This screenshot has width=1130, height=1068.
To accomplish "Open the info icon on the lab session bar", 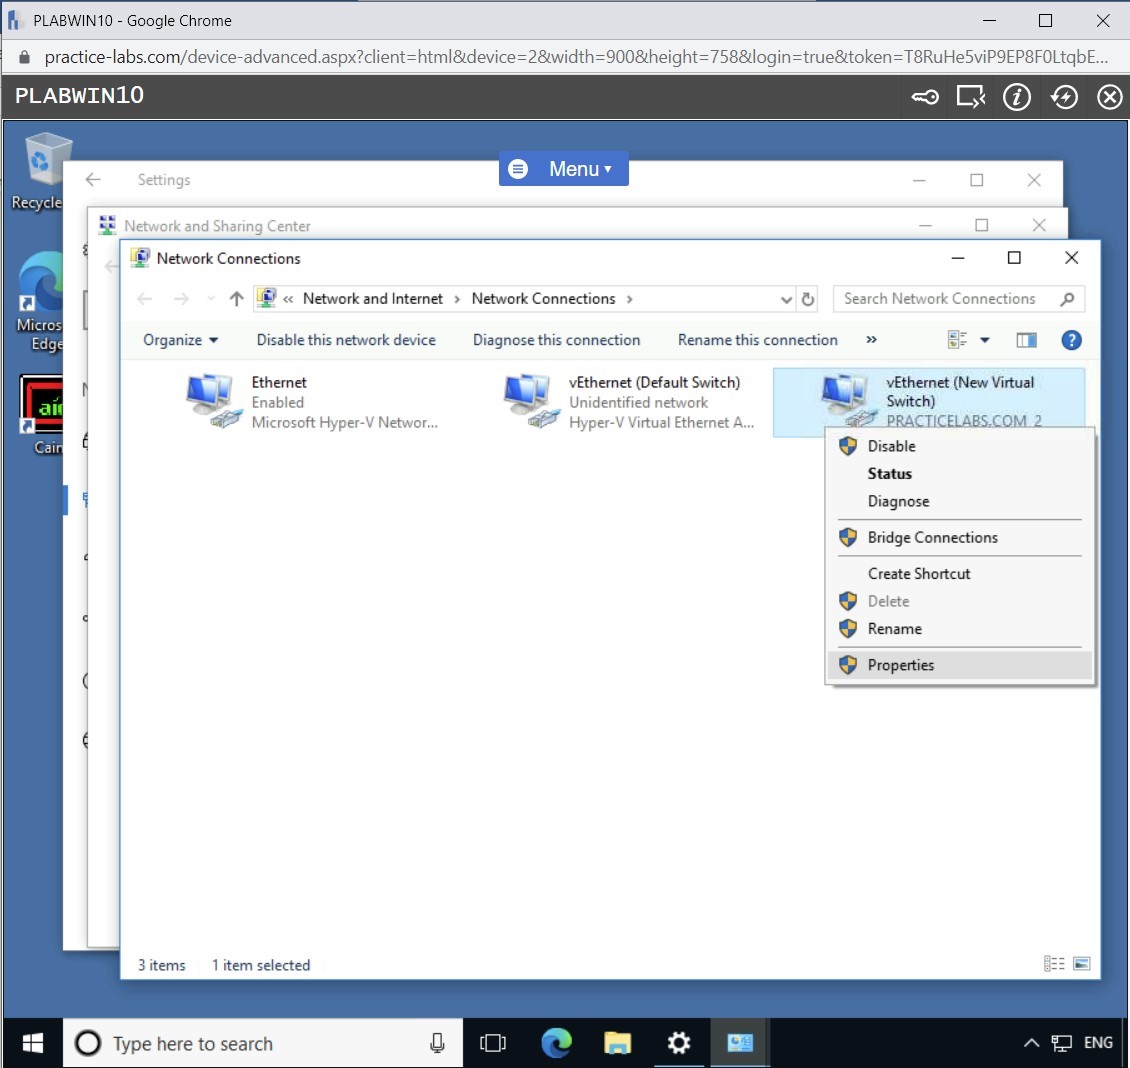I will coord(1017,97).
